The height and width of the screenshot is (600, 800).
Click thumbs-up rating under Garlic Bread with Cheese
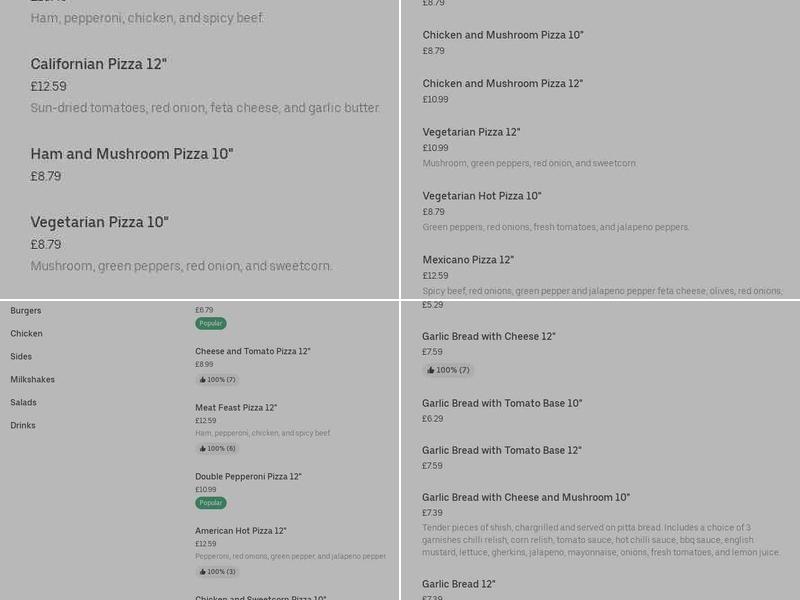447,370
